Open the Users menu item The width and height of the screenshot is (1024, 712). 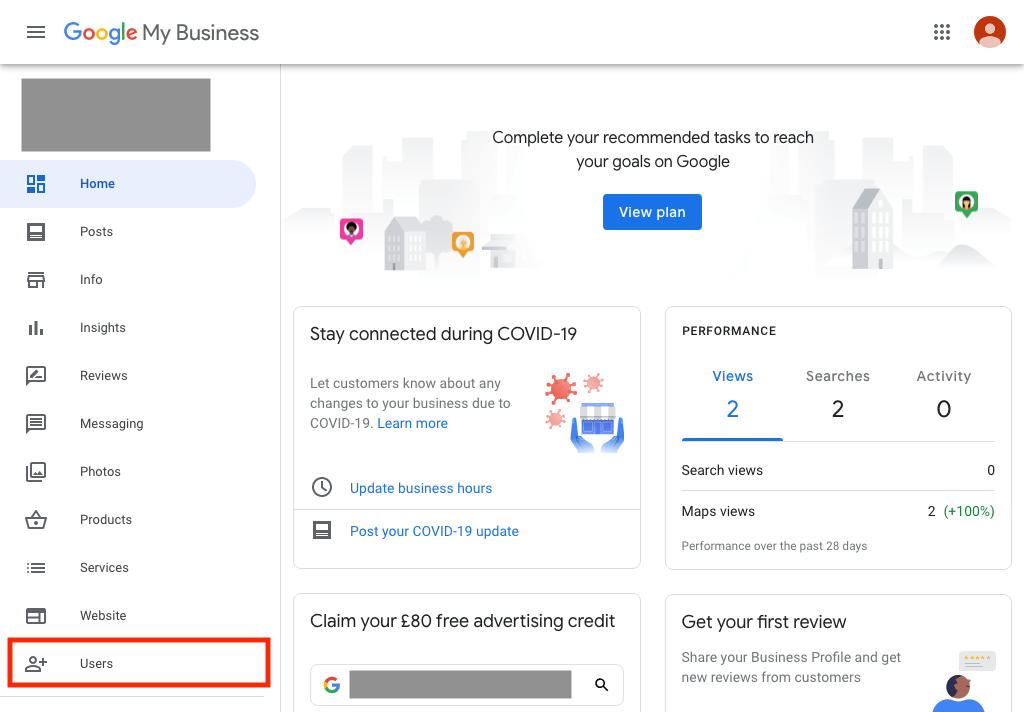coord(138,664)
